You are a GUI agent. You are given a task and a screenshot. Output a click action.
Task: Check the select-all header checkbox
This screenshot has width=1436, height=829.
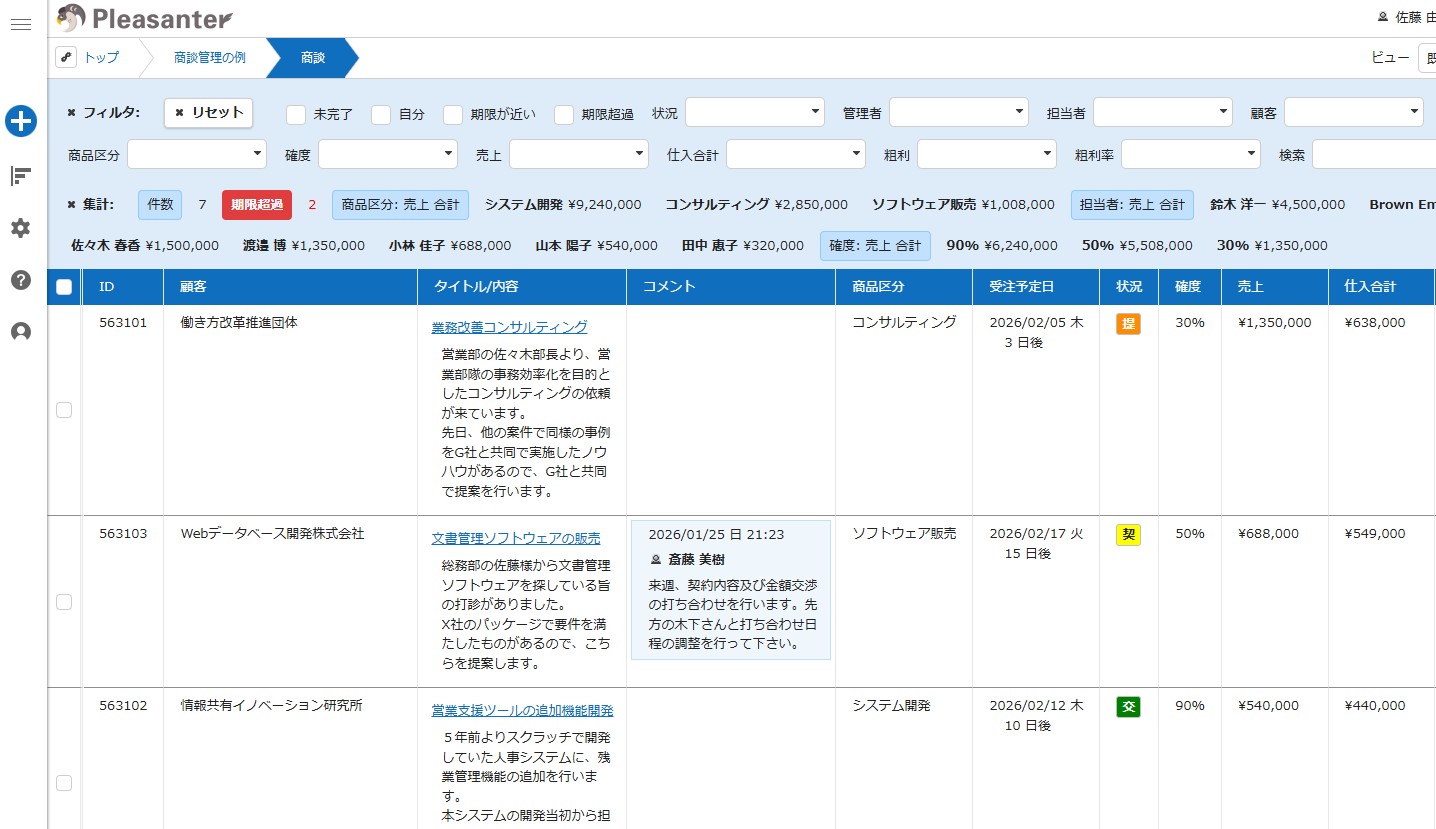(x=64, y=287)
